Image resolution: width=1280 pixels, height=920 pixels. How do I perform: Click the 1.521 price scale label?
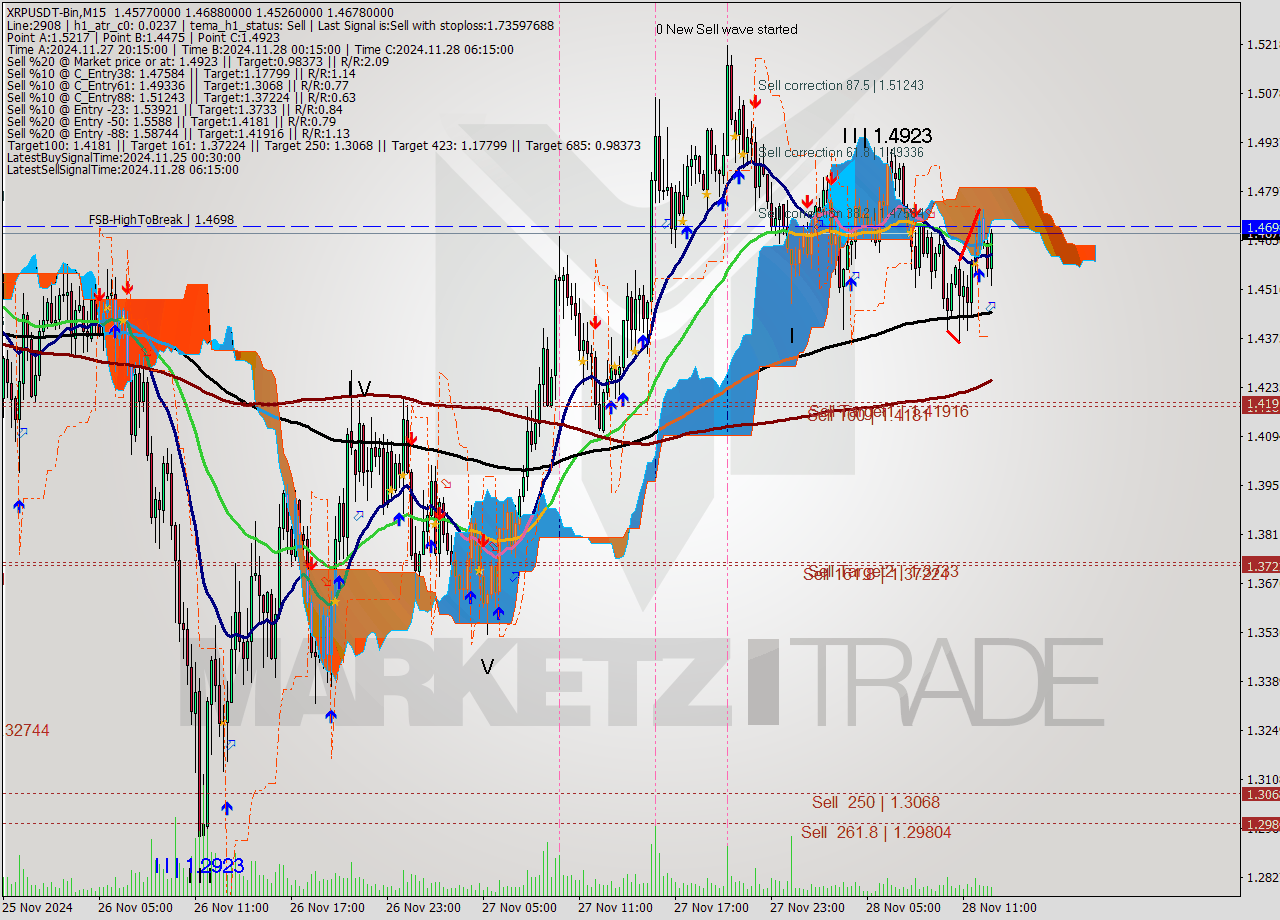click(x=1263, y=44)
